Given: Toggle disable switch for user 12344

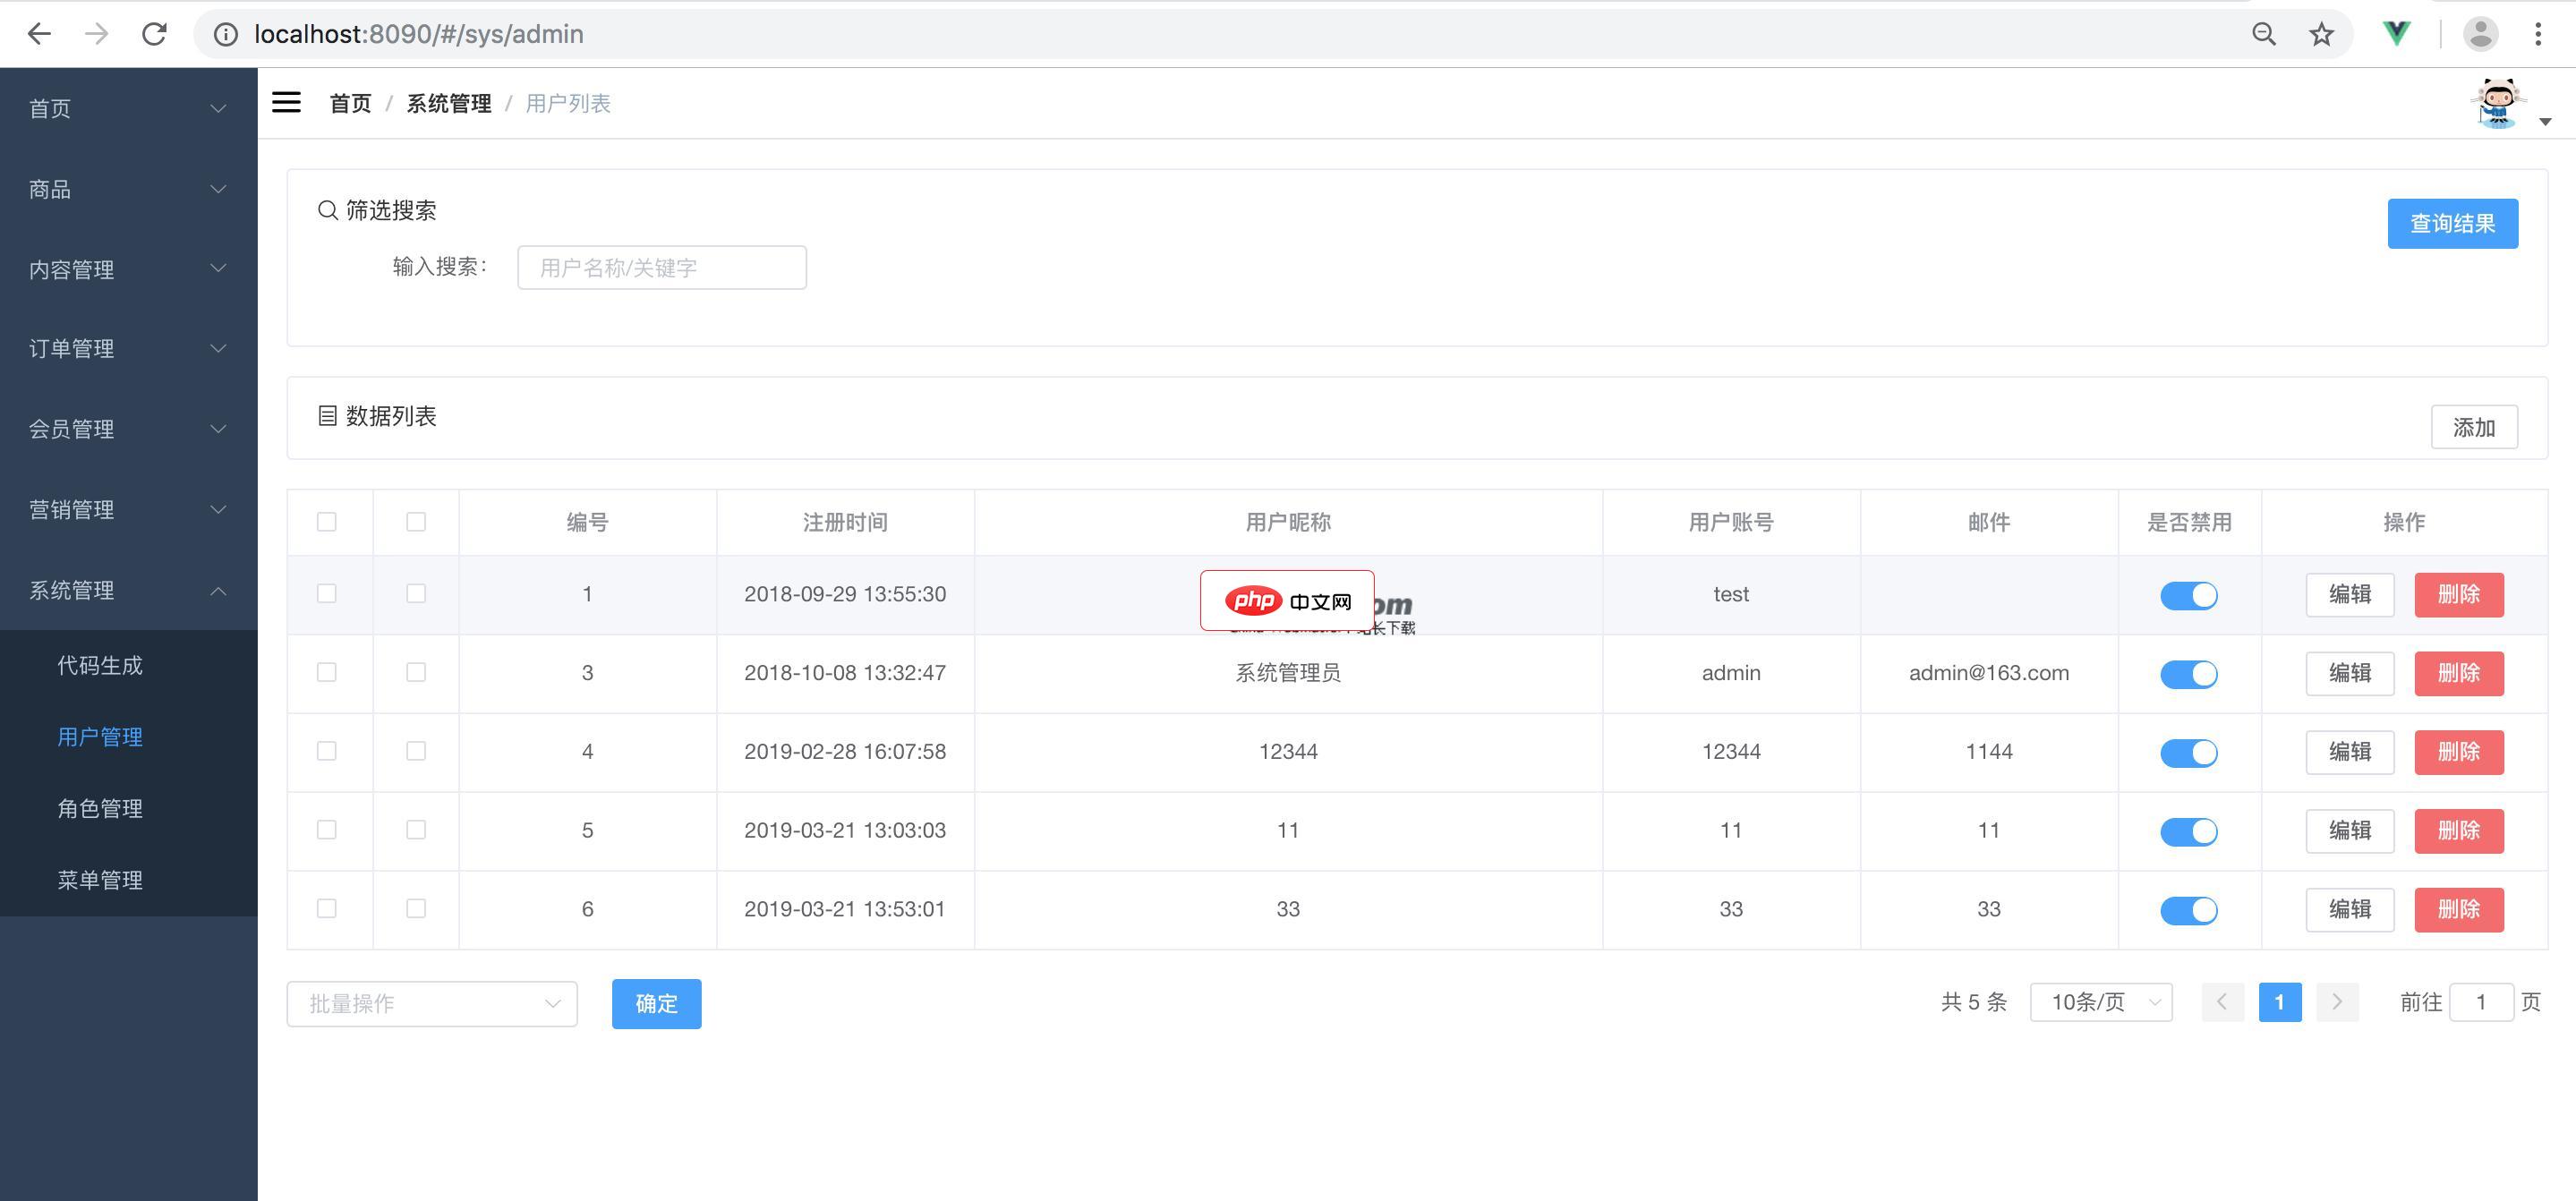Looking at the screenshot, I should (2188, 753).
